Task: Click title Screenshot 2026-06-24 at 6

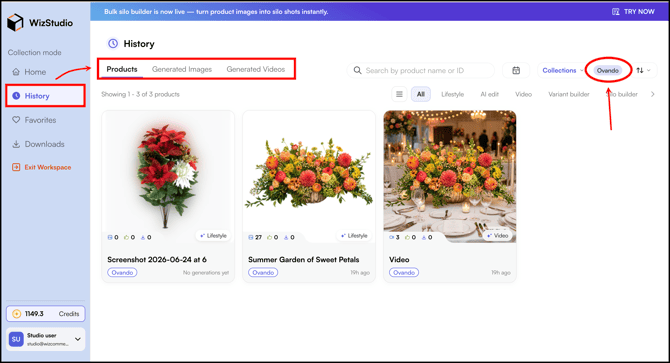Action: (157, 260)
